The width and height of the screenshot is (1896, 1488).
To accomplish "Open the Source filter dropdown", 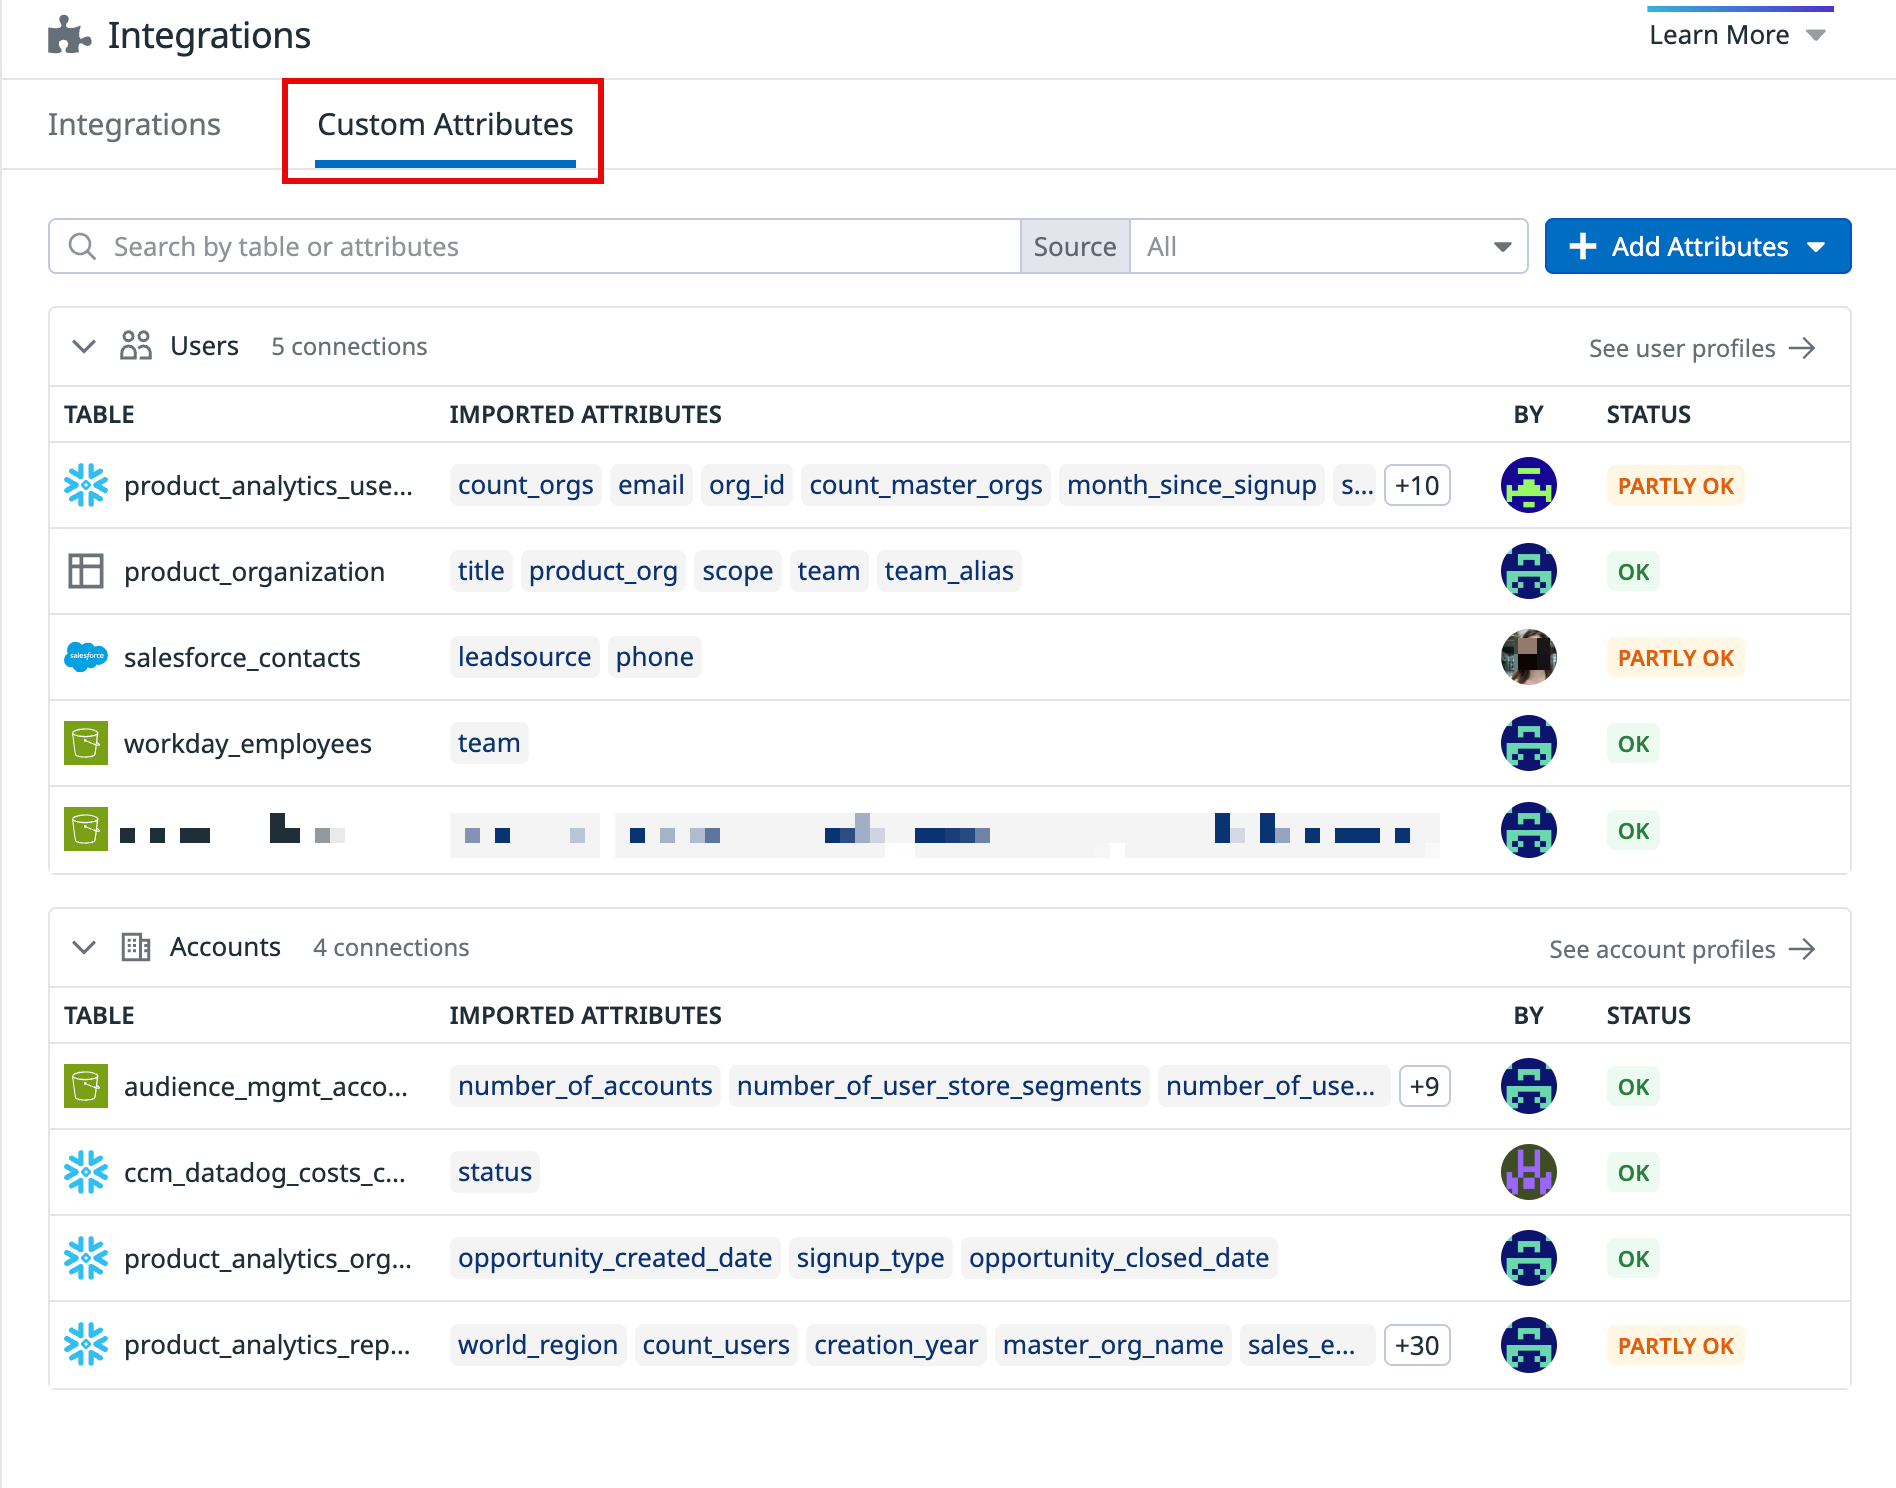I will pyautogui.click(x=1327, y=247).
